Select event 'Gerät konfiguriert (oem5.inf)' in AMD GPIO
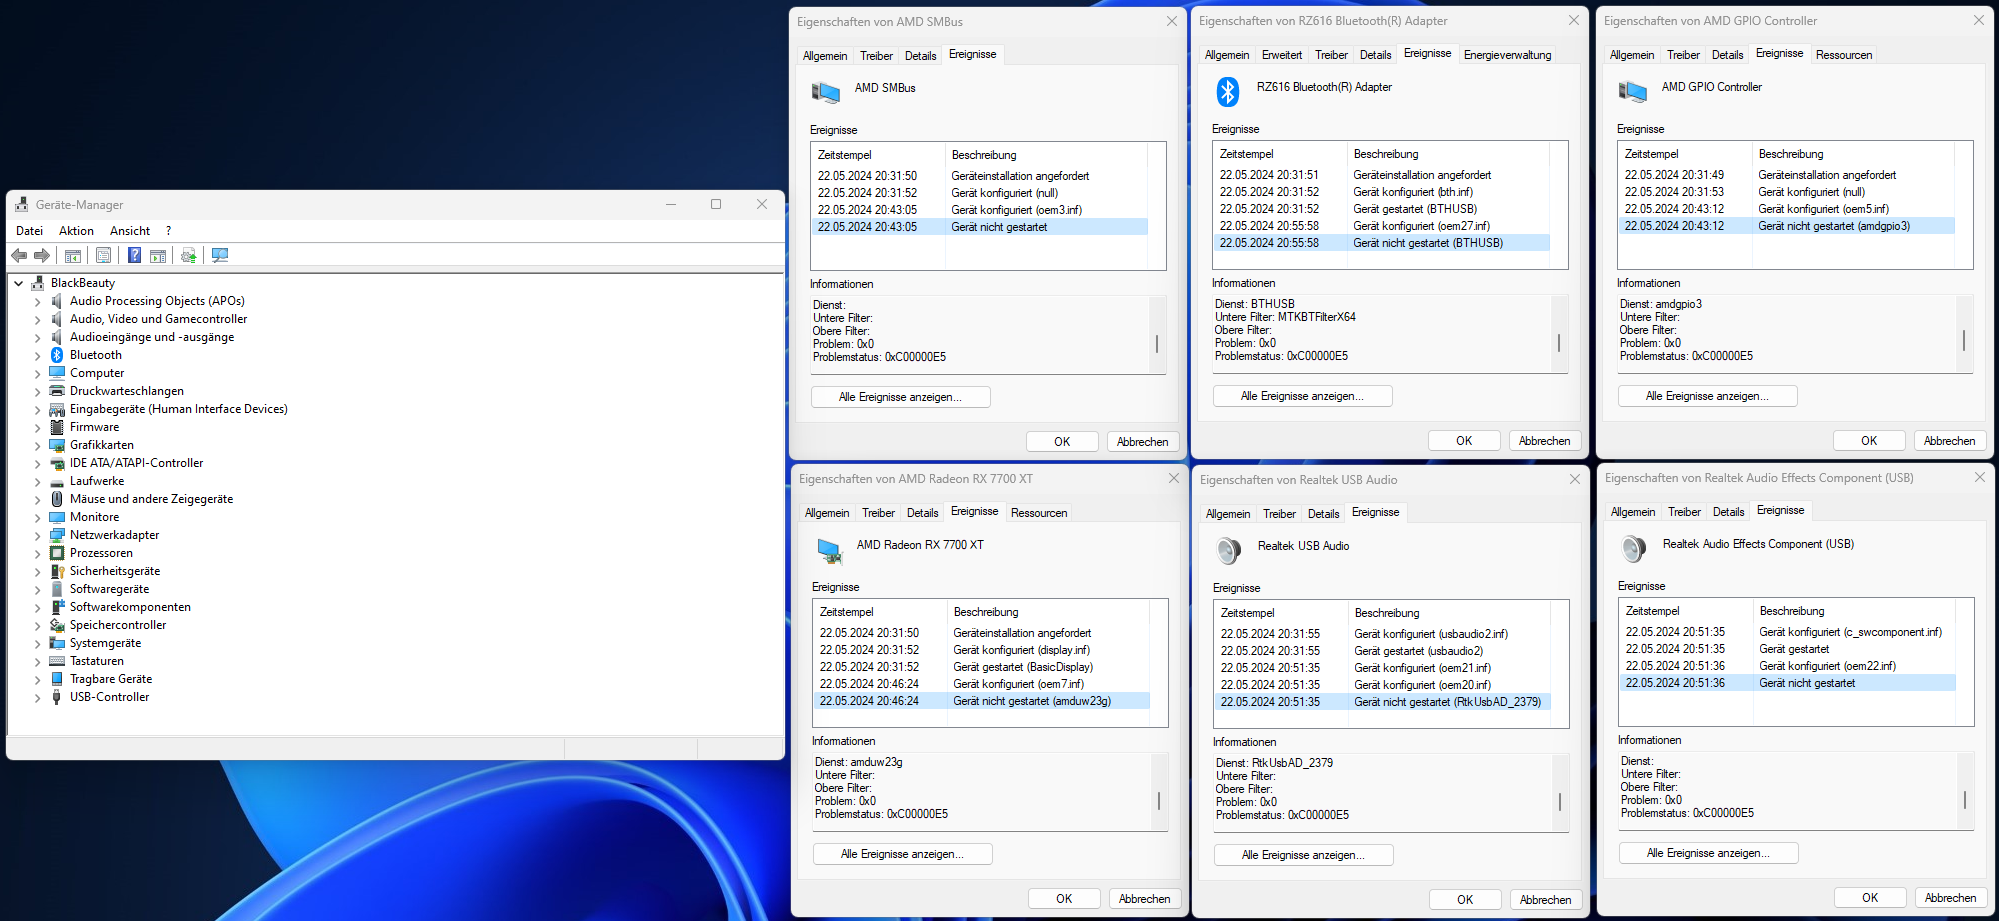Viewport: 1999px width, 921px height. [1788, 209]
